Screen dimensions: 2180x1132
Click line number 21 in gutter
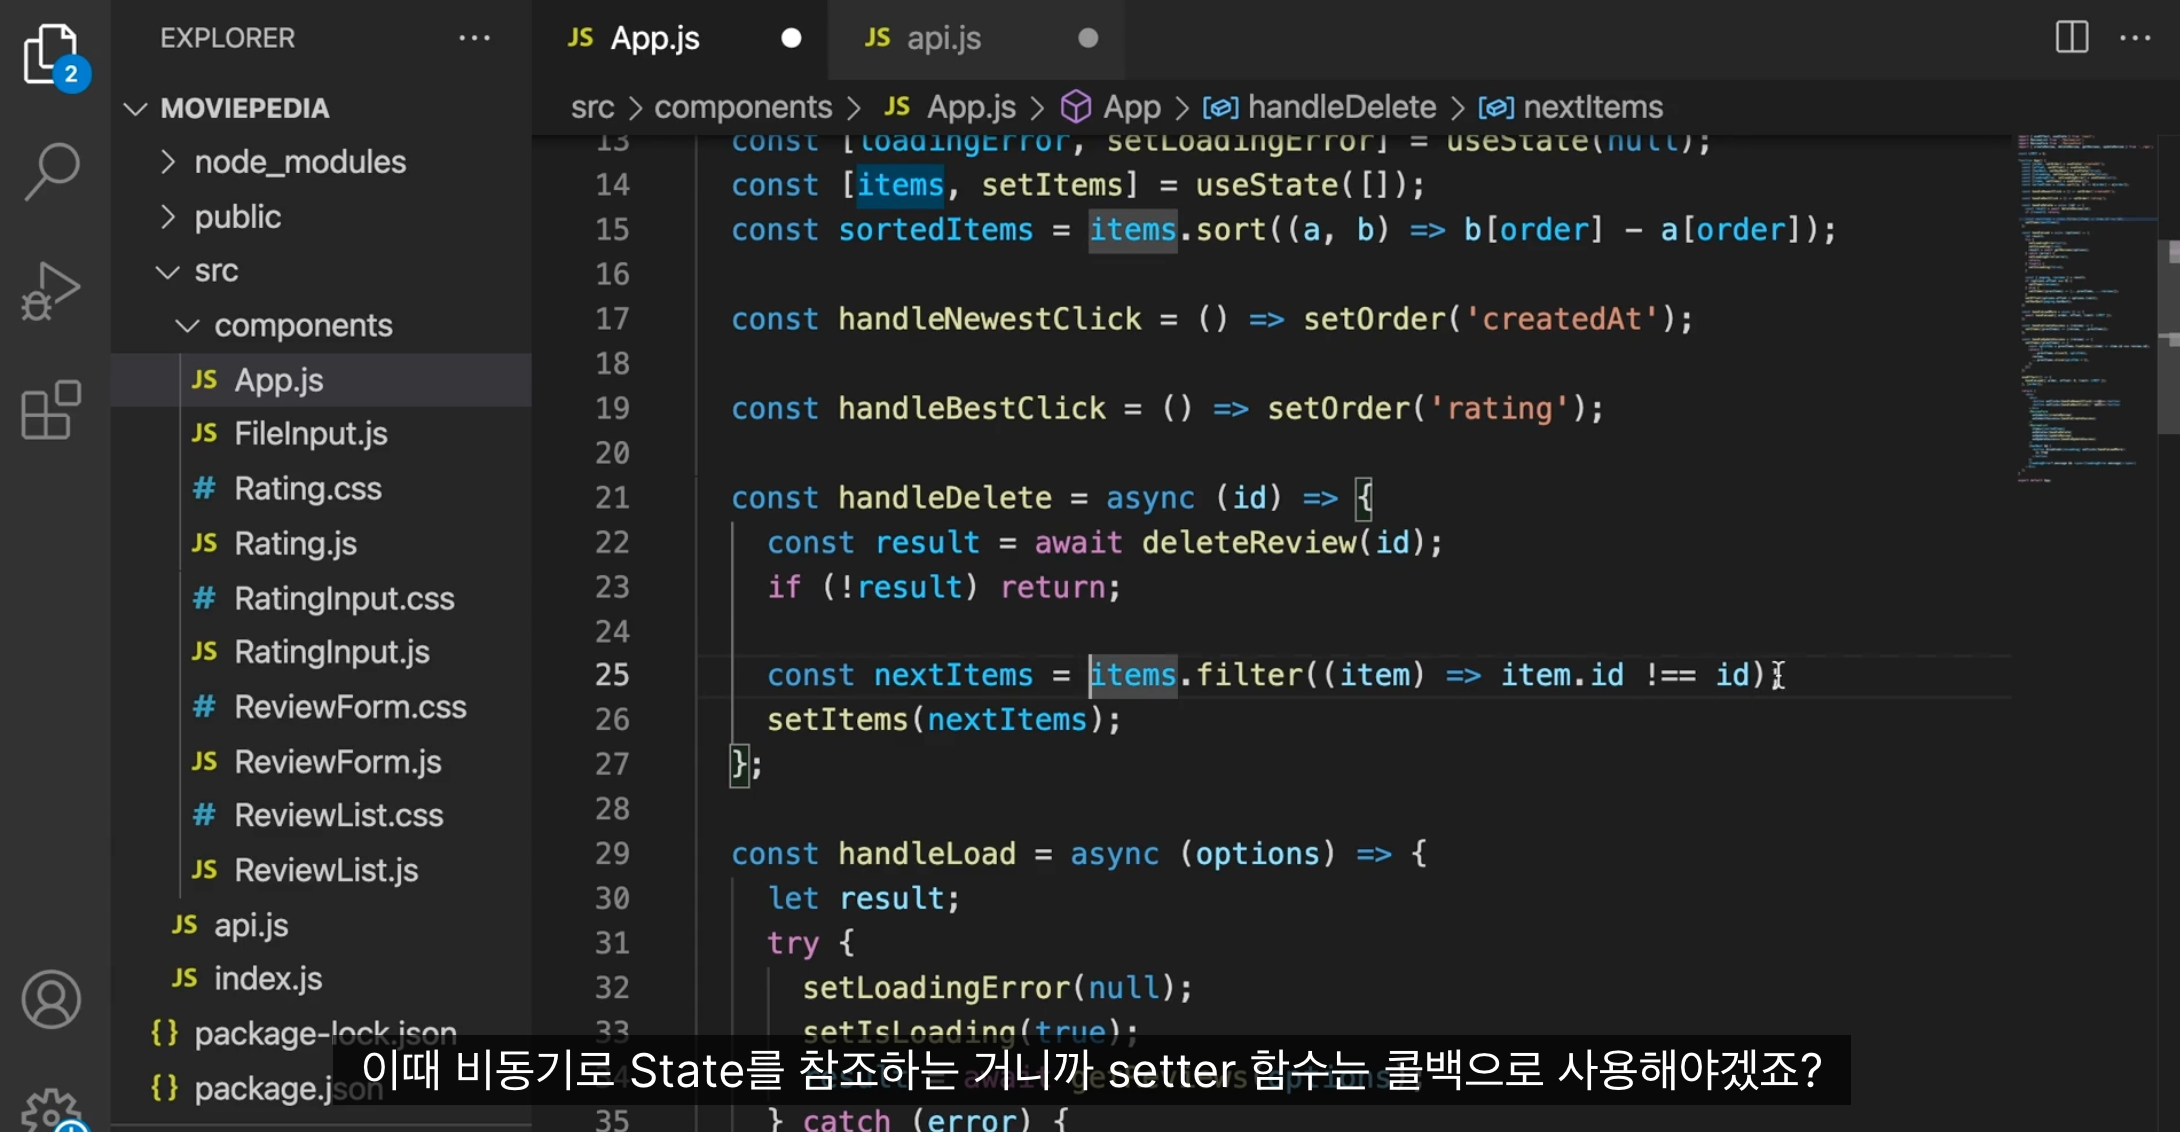coord(612,497)
